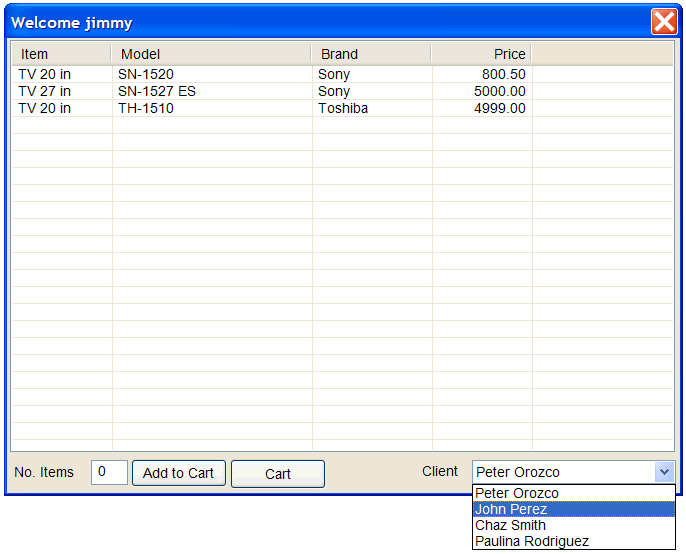
Task: Close the Welcome jimmy window
Action: point(664,21)
